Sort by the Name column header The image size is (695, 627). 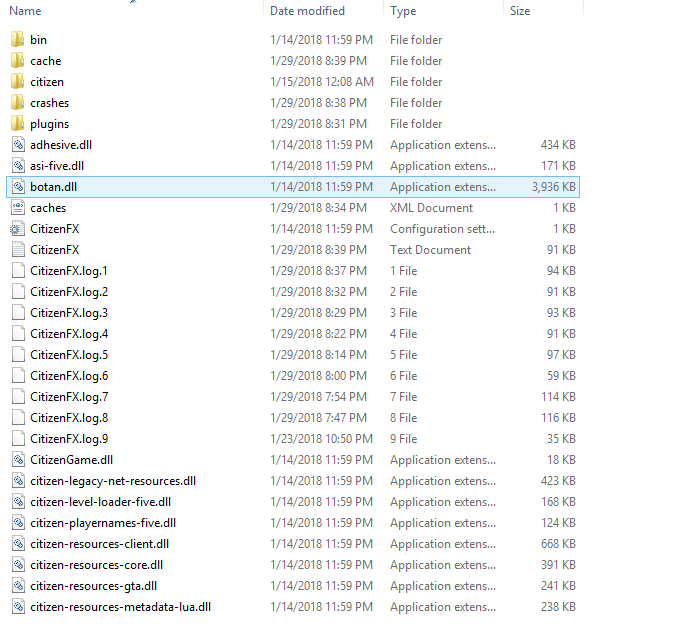tap(25, 11)
